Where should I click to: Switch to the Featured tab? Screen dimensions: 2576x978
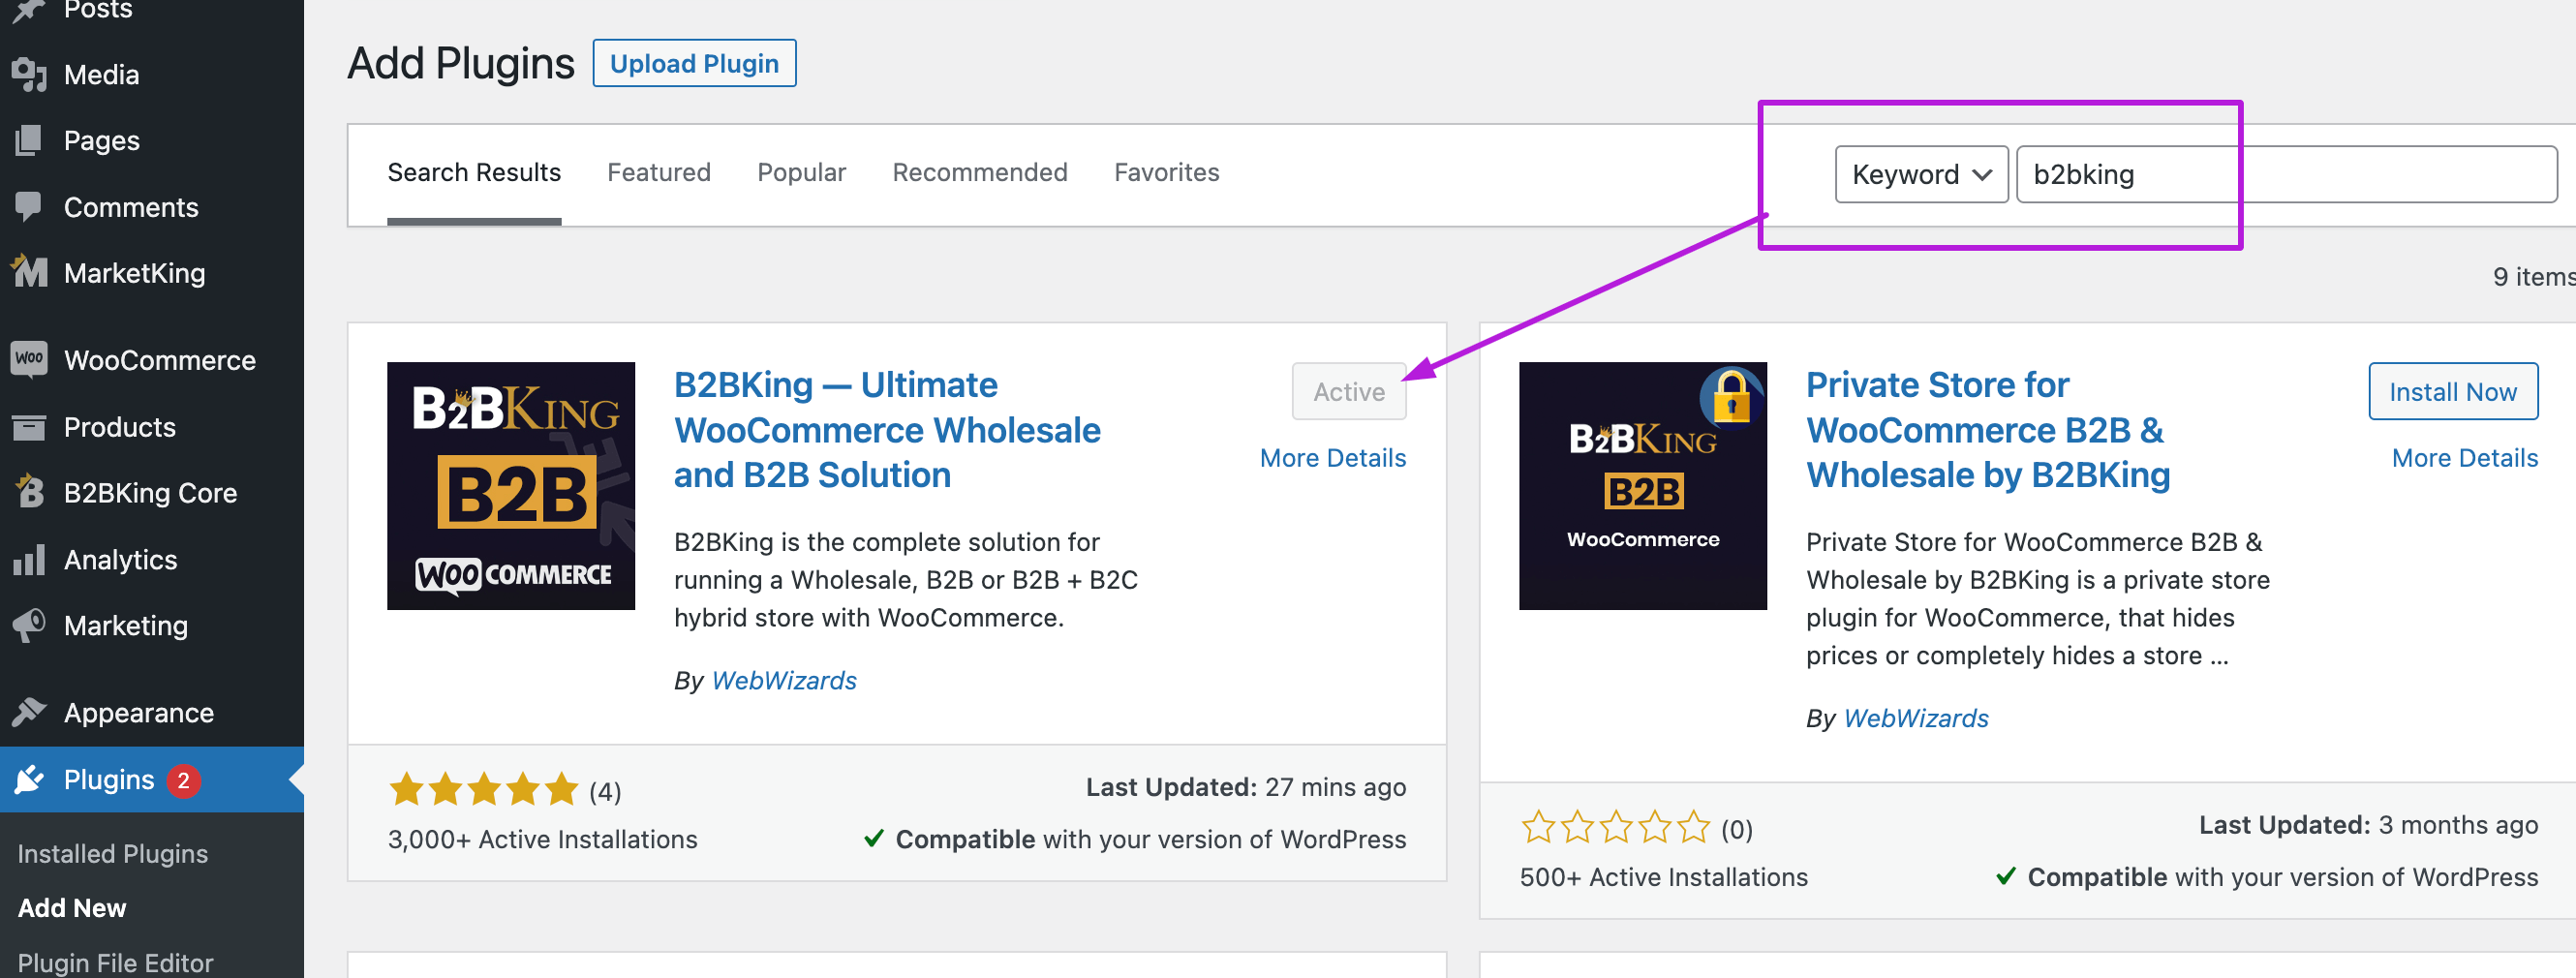658,172
